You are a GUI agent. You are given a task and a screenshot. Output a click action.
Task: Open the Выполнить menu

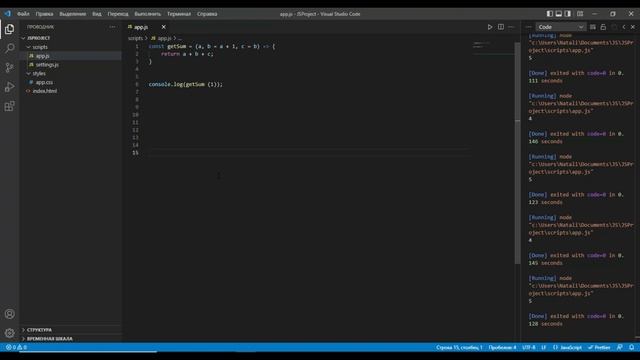click(147, 14)
